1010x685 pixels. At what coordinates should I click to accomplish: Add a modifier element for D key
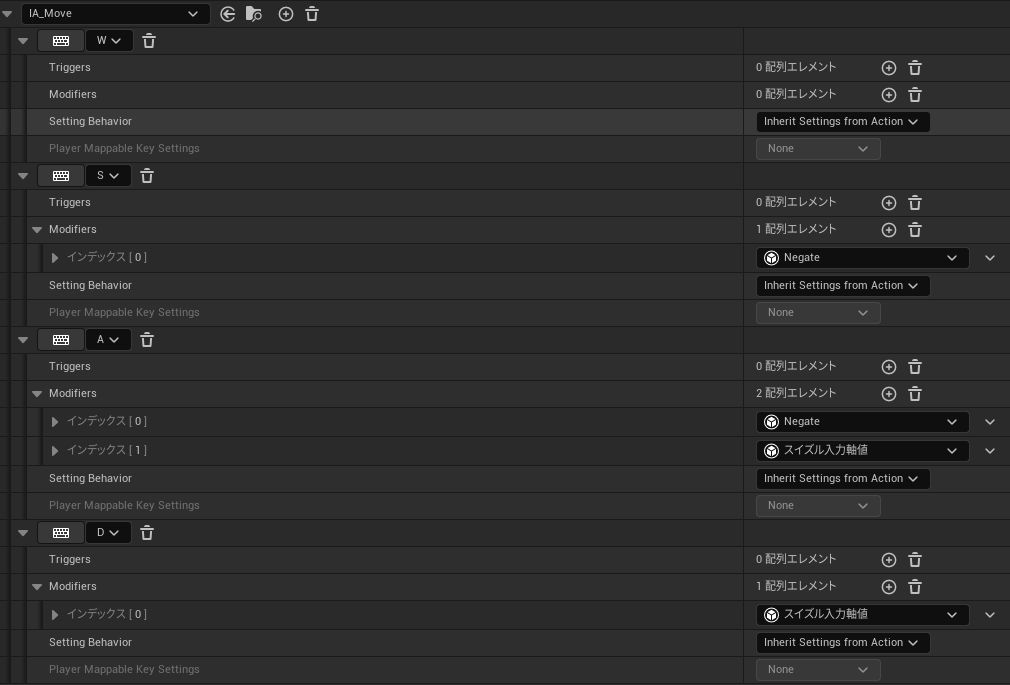coord(889,587)
